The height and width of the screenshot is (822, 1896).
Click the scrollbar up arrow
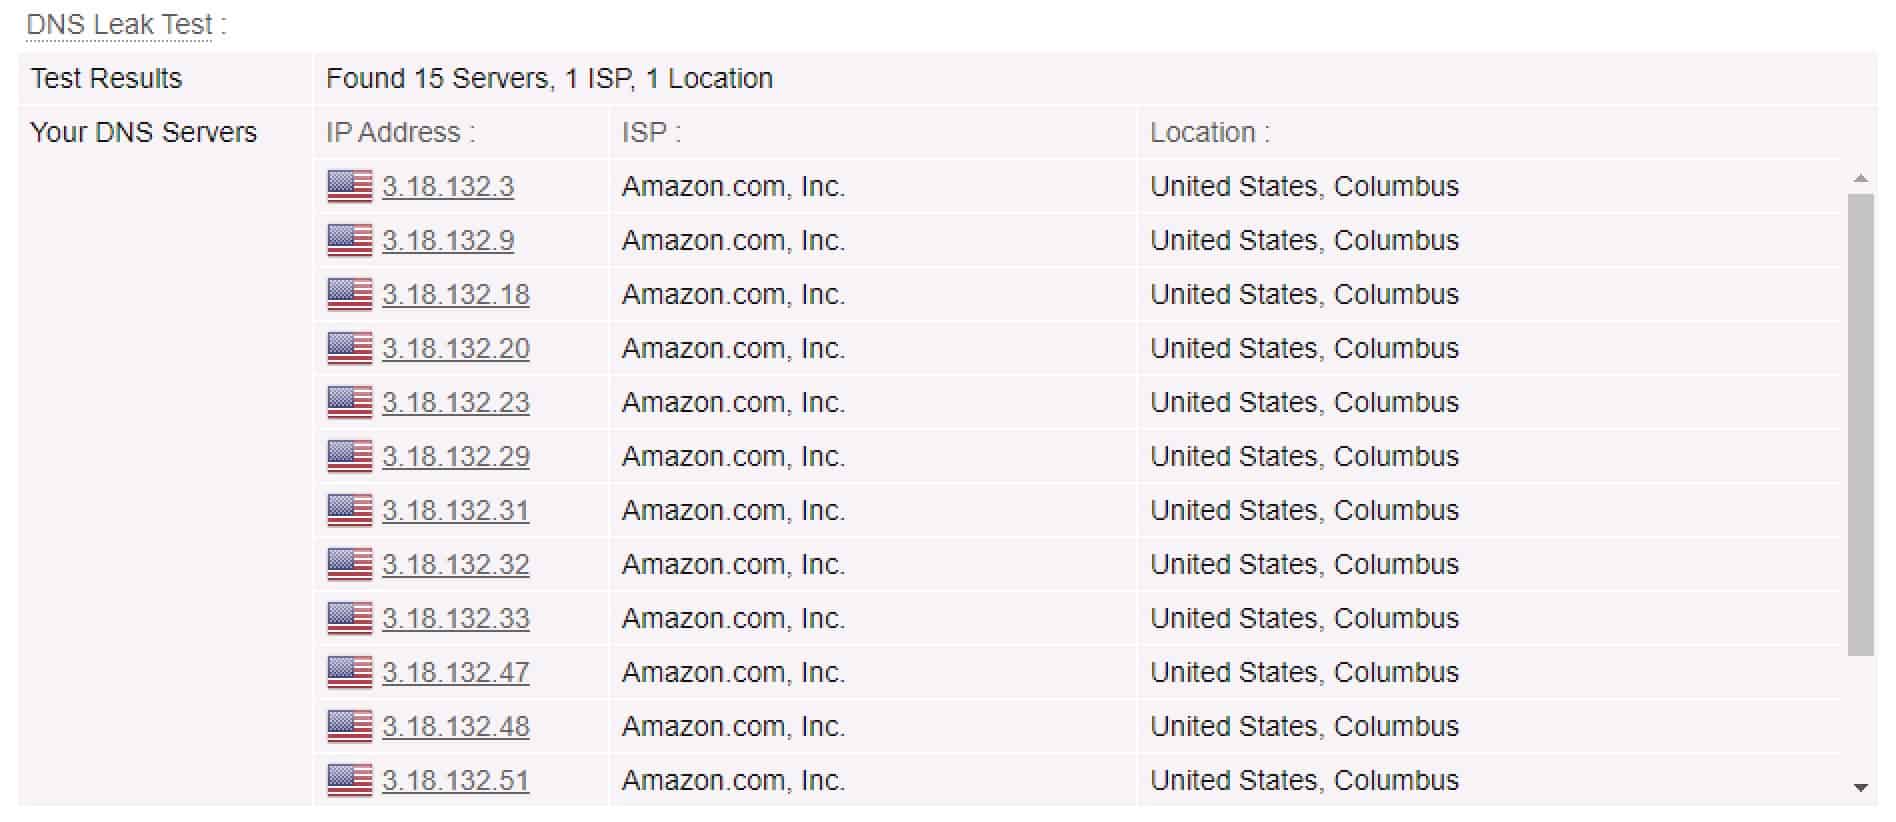click(x=1860, y=179)
